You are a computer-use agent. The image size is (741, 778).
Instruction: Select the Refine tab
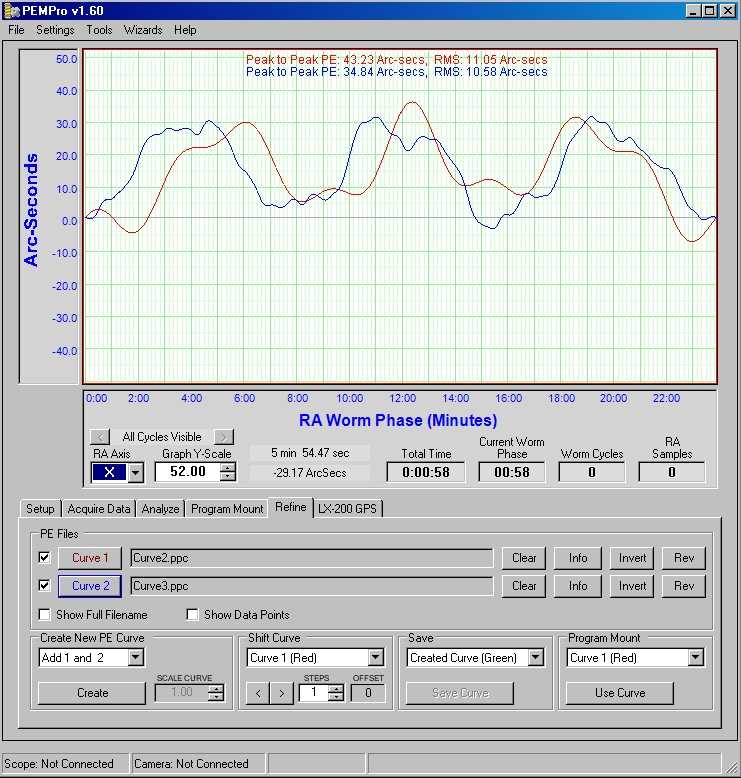291,507
